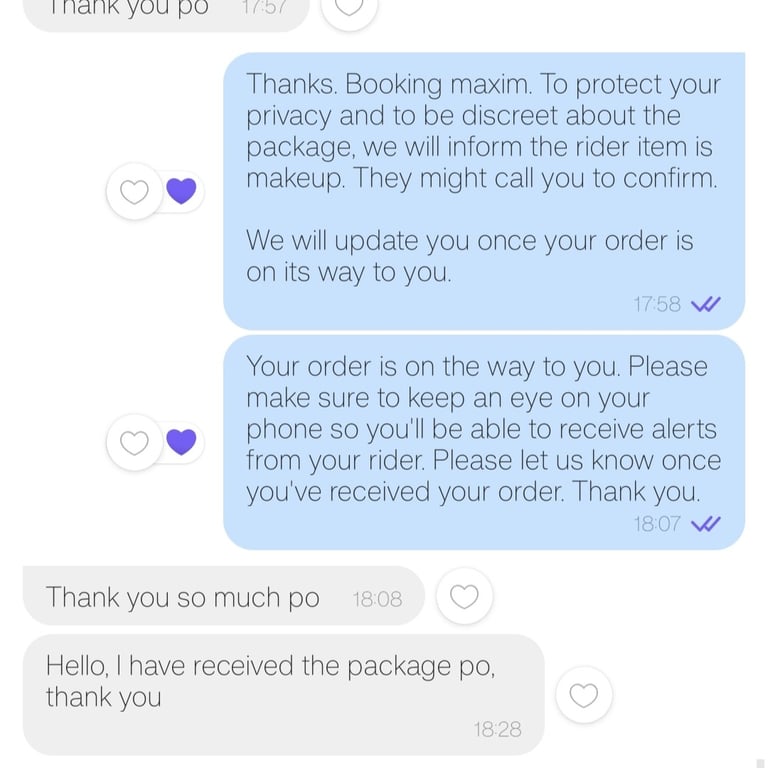Image resolution: width=768 pixels, height=768 pixels.
Task: Tap outline heart beside the 'order is on the way' message
Action: click(134, 442)
